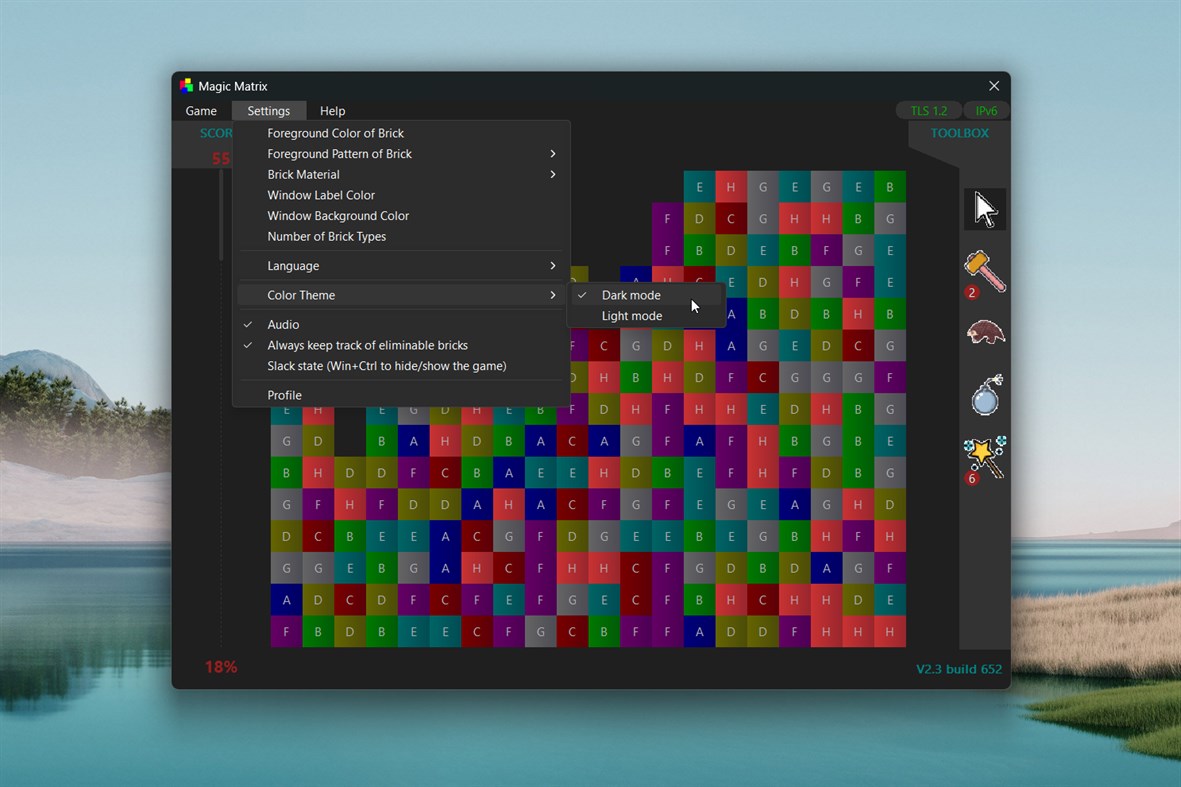The width and height of the screenshot is (1181, 787).
Task: Expand the Language submenu
Action: click(293, 266)
